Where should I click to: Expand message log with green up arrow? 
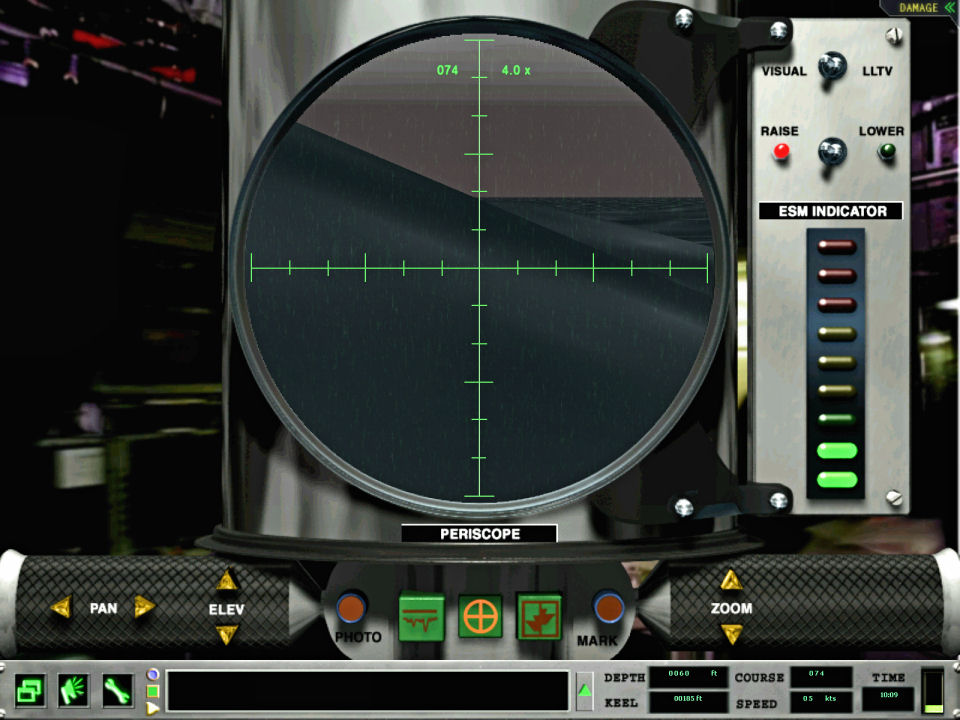584,691
